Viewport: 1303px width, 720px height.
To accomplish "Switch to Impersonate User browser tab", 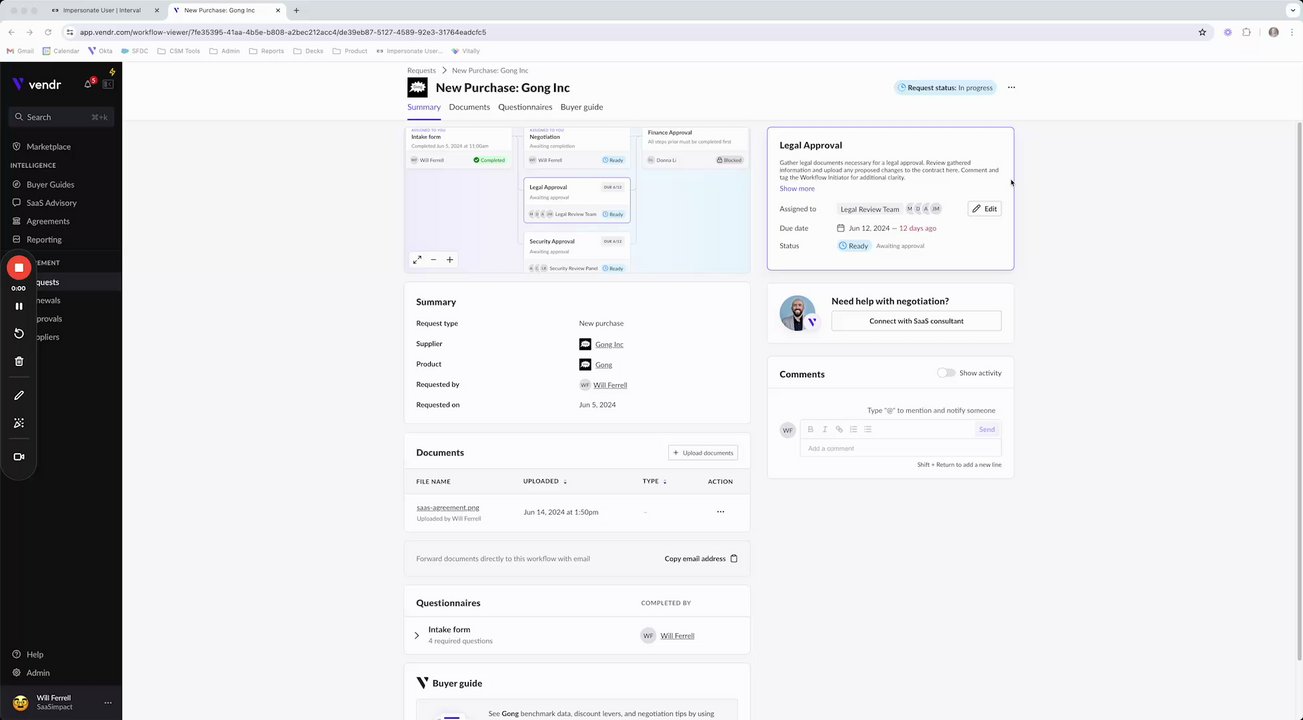I will [102, 10].
